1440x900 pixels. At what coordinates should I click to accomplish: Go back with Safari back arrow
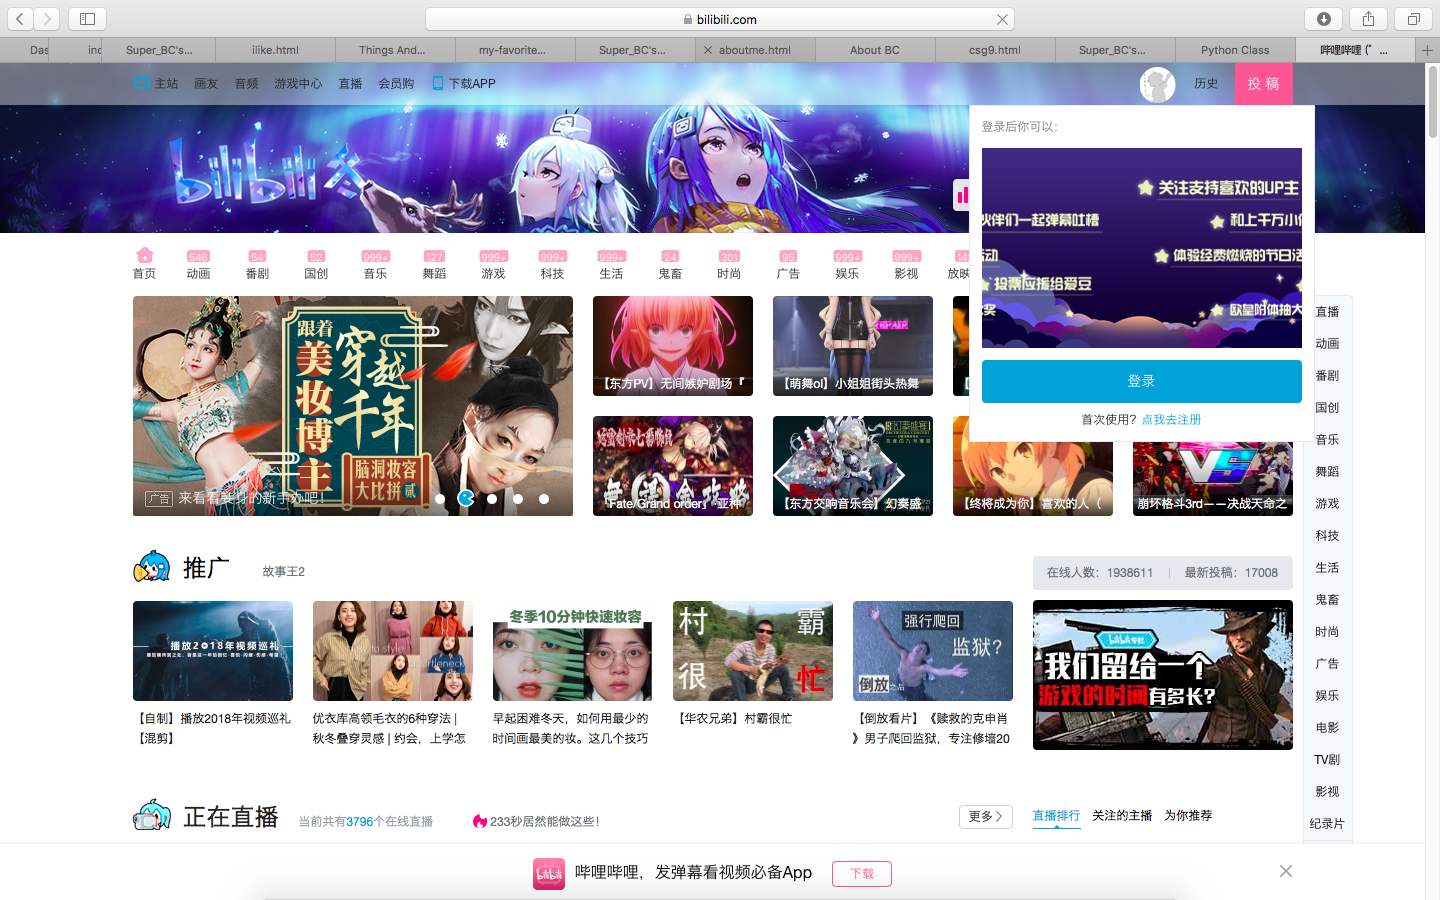coord(20,18)
